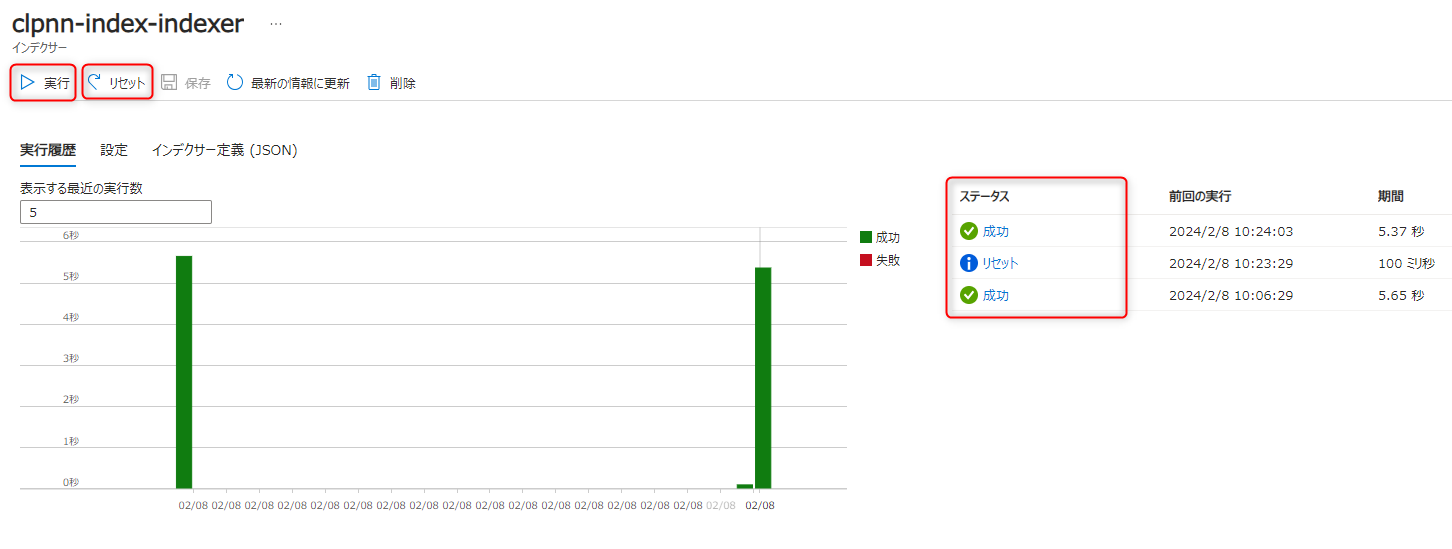The width and height of the screenshot is (1452, 549).
Task: Click the tall green bar at chart right
Action: click(x=763, y=378)
